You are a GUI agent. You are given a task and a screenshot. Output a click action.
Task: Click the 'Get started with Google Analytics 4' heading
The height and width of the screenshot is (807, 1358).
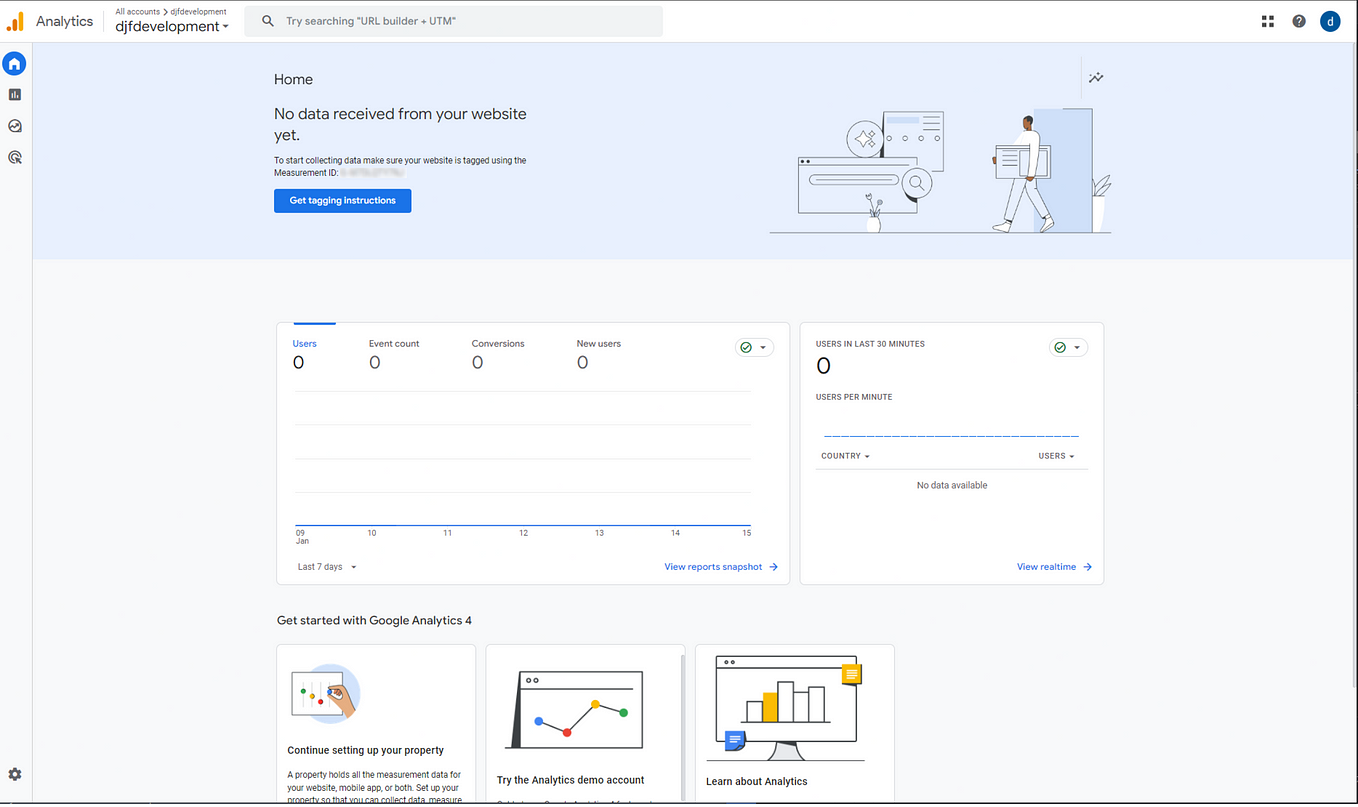374,621
